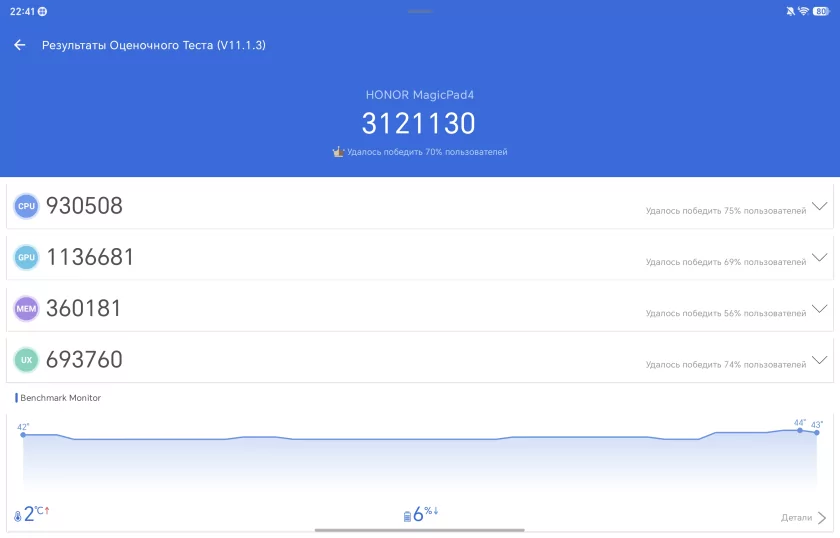Image resolution: width=840 pixels, height=538 pixels.
Task: Expand the GPU score details chevron
Action: (819, 257)
